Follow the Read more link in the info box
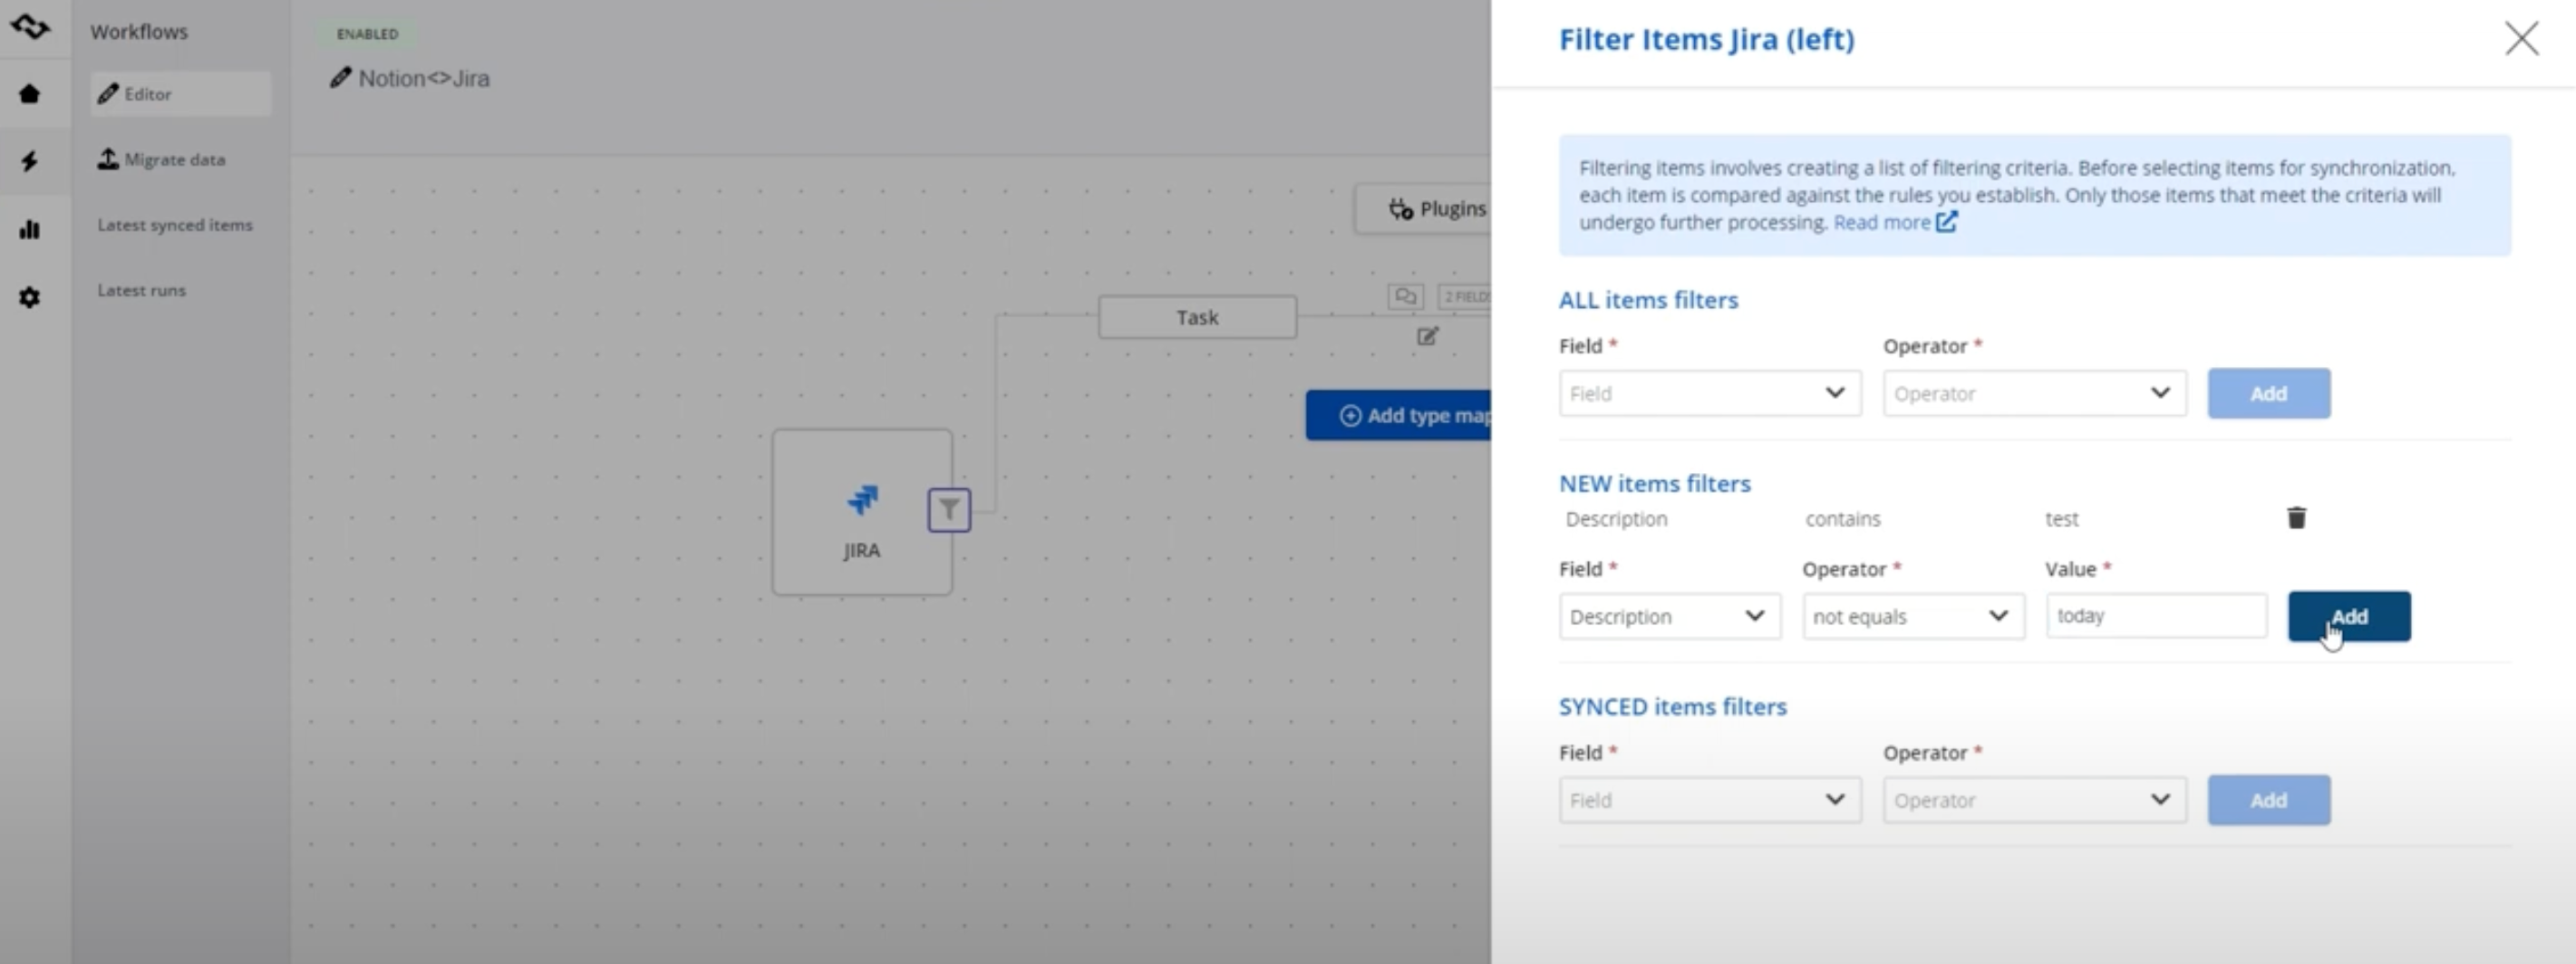 [1885, 222]
